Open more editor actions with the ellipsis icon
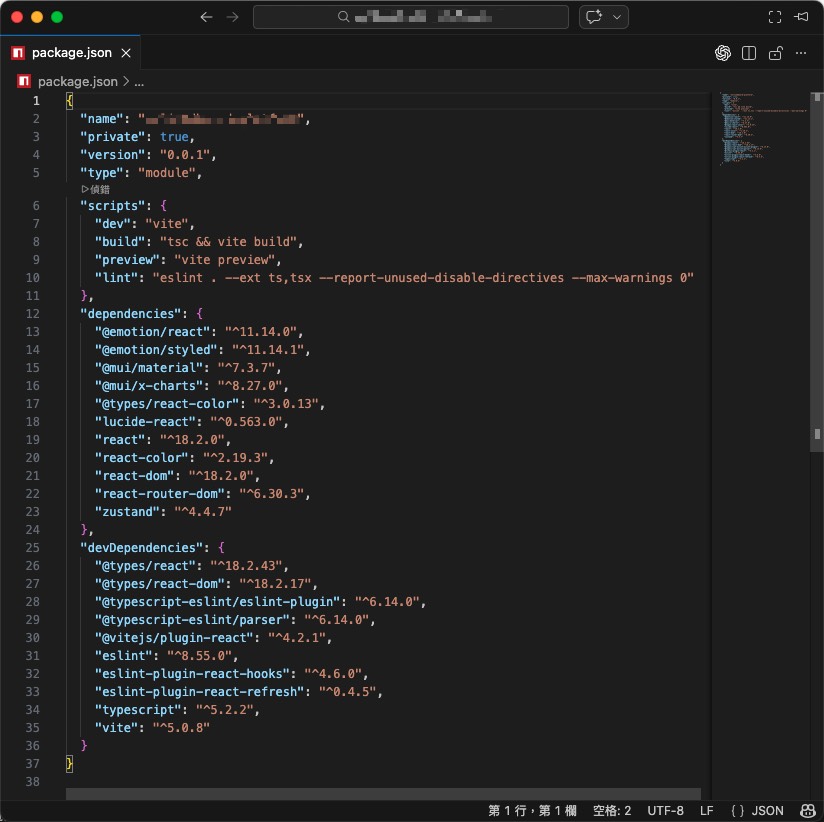 pyautogui.click(x=801, y=52)
